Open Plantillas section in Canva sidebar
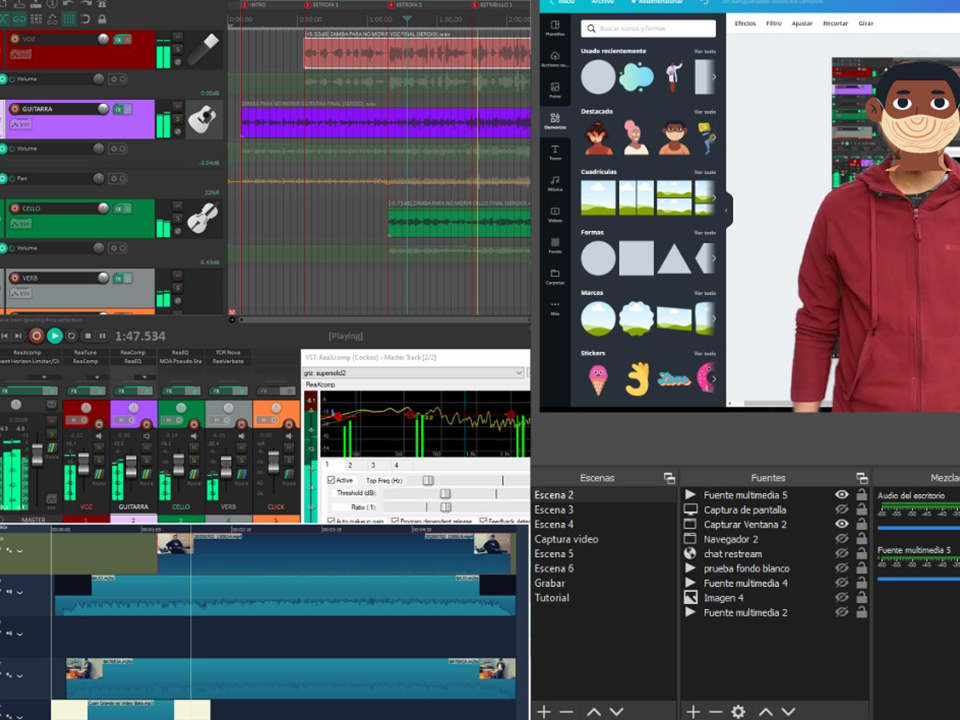The width and height of the screenshot is (960, 720). 555,28
